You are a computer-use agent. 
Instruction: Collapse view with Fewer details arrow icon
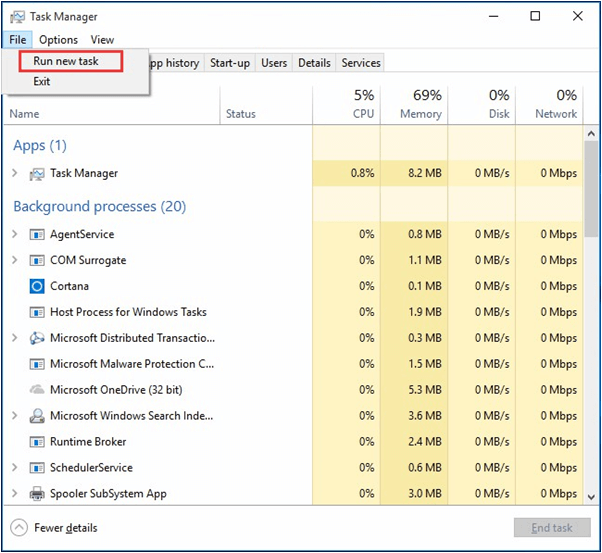point(19,528)
